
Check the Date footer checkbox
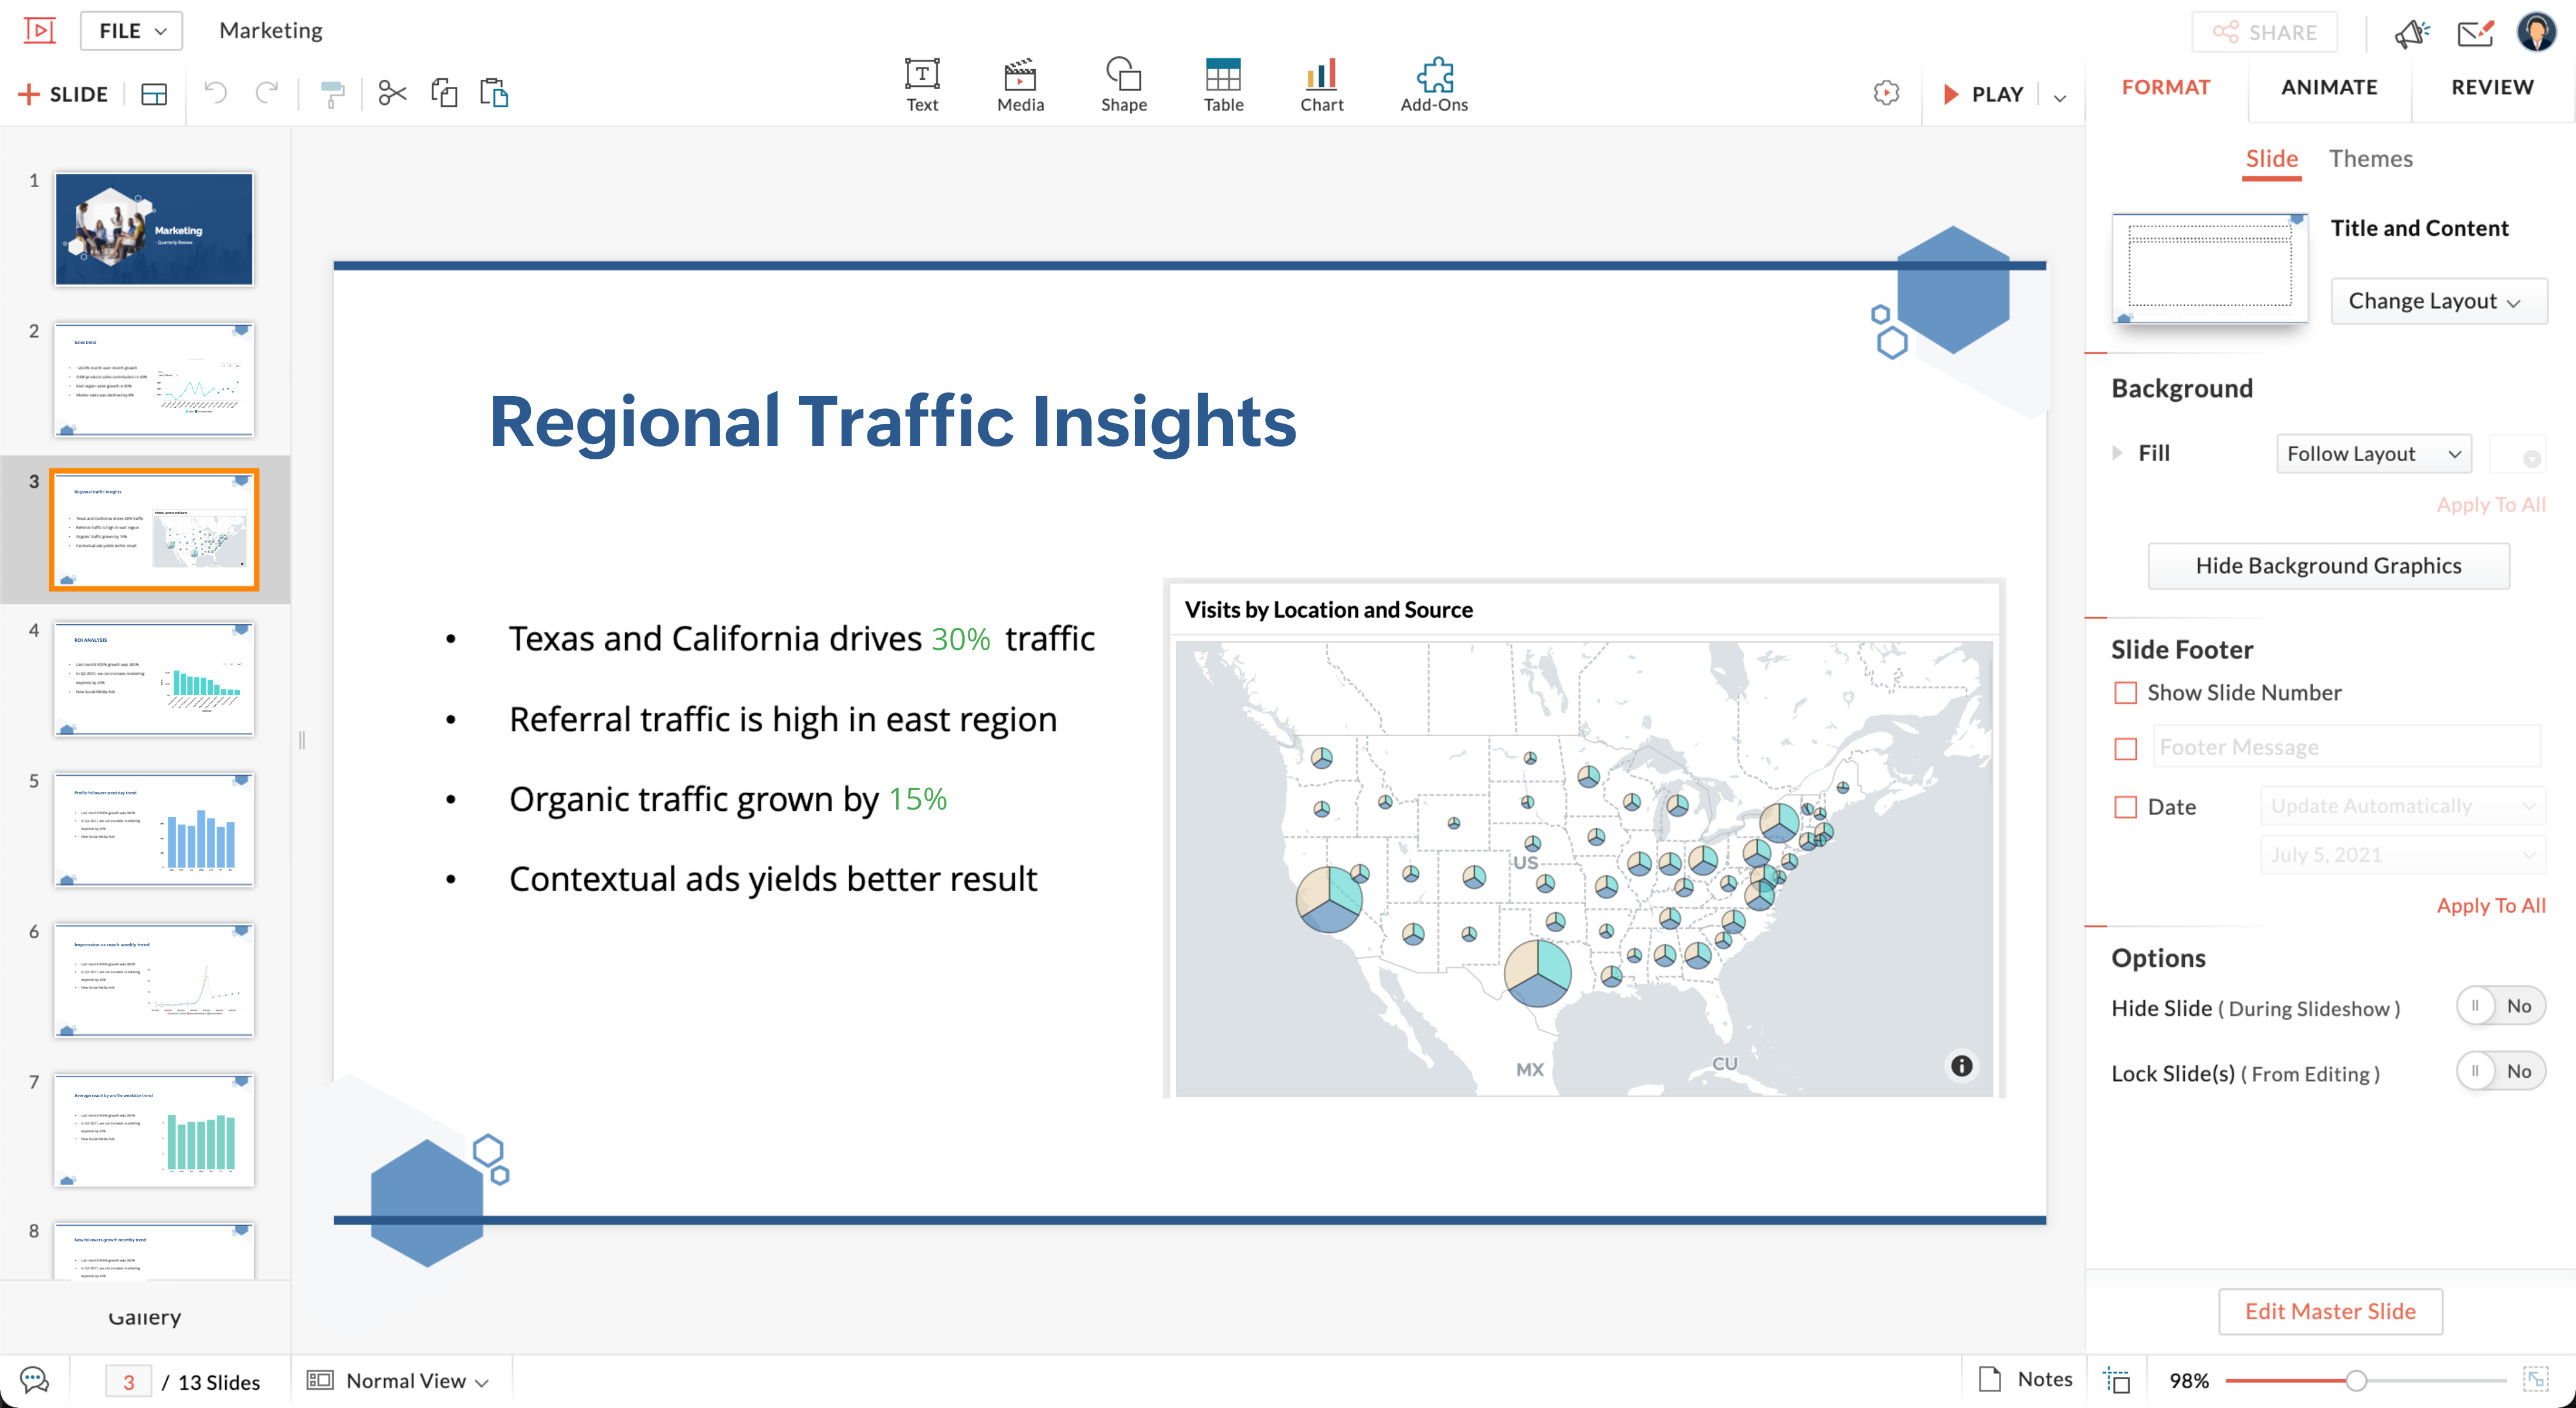tap(2125, 807)
